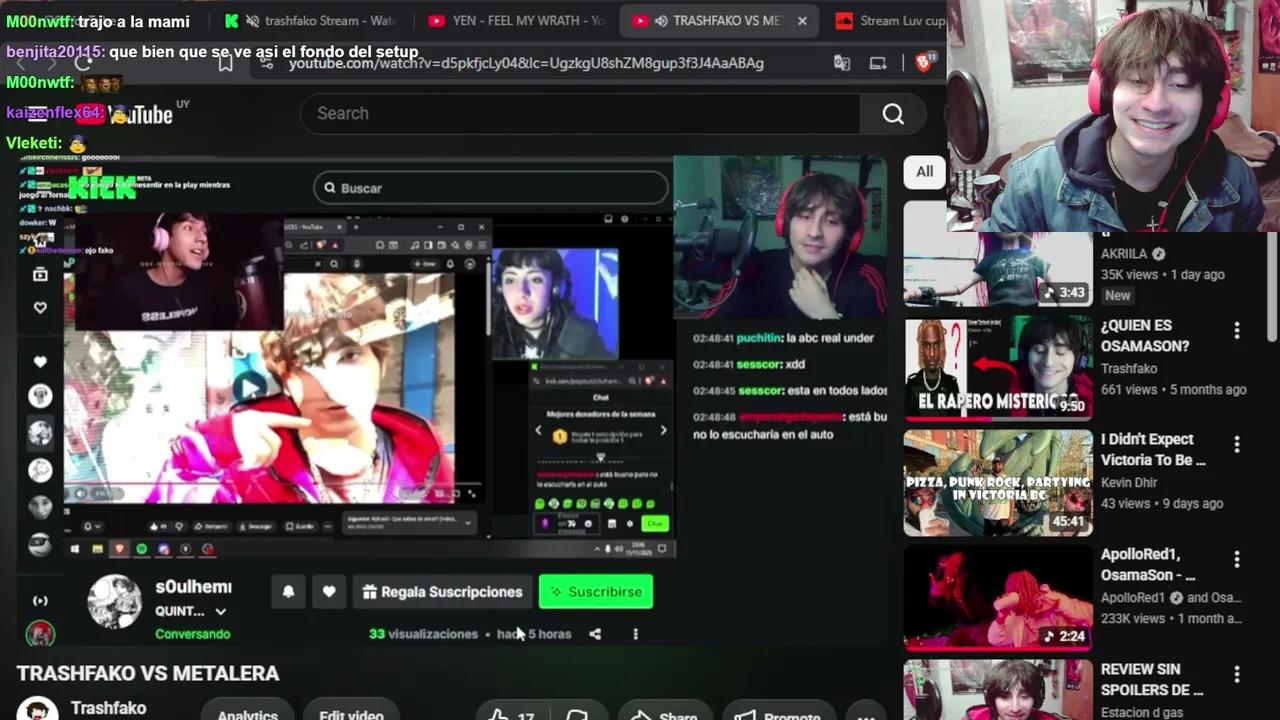Click the Edit video button
1280x720 pixels.
(351, 713)
